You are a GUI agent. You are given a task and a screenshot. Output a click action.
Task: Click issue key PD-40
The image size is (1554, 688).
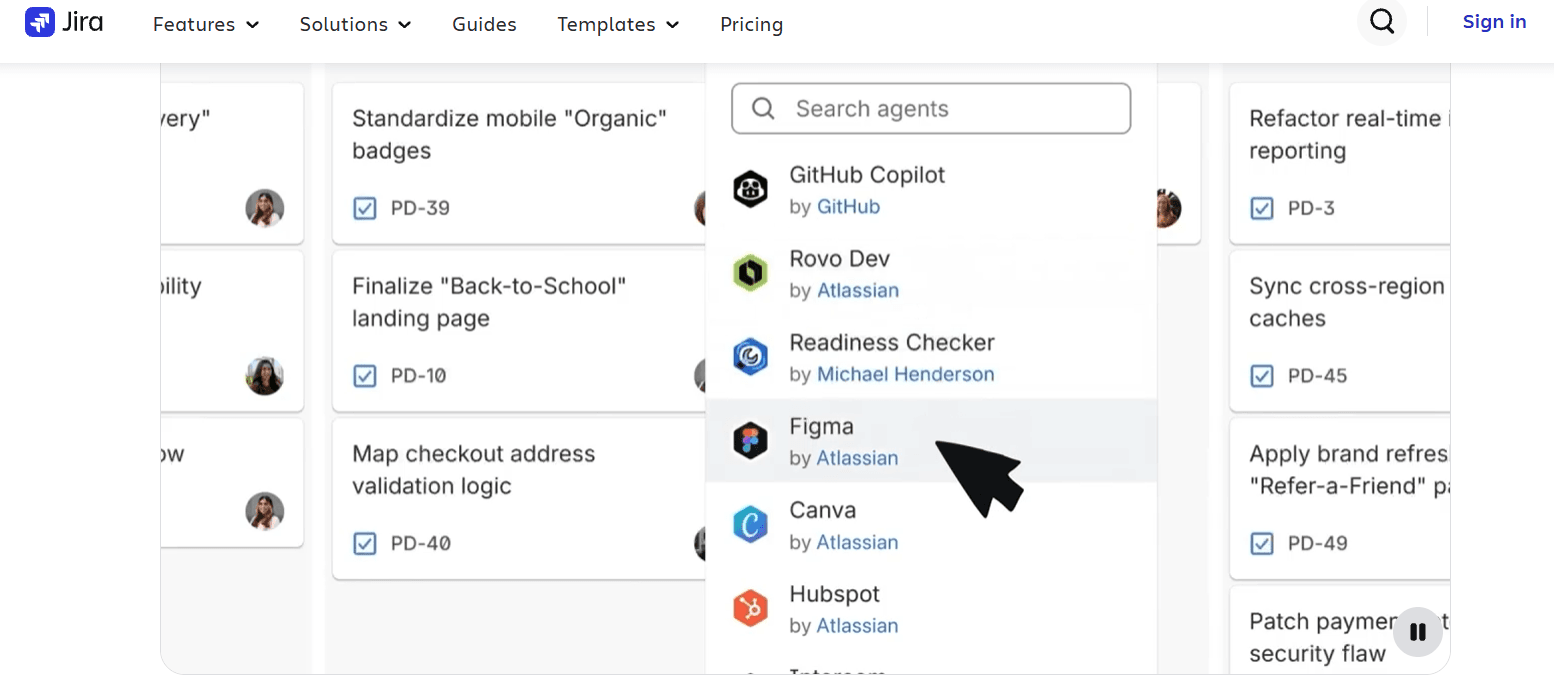(x=421, y=544)
